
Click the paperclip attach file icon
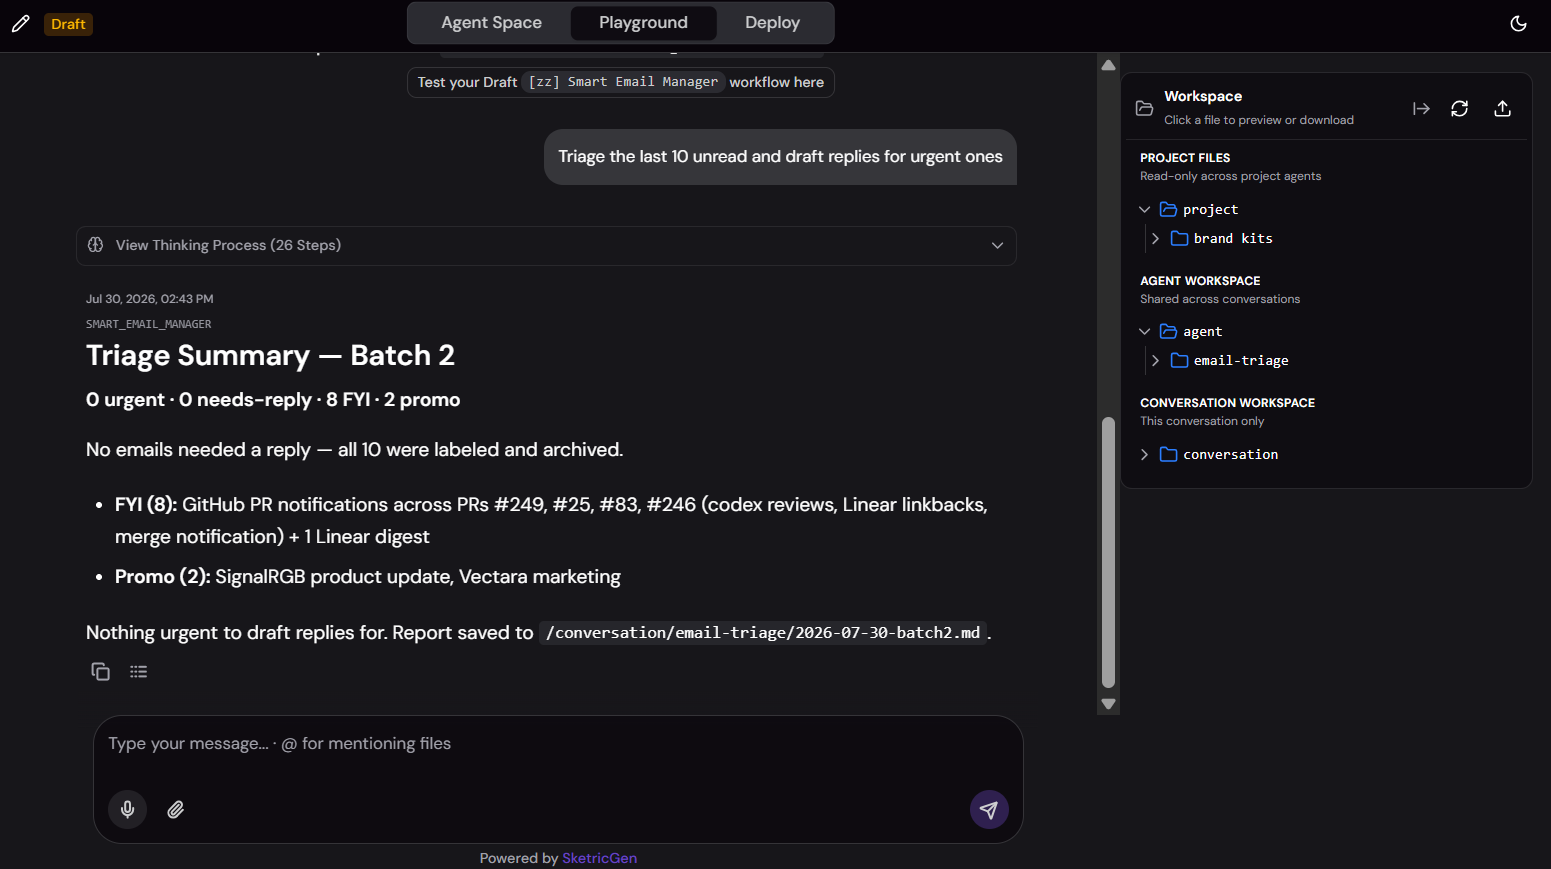[176, 809]
